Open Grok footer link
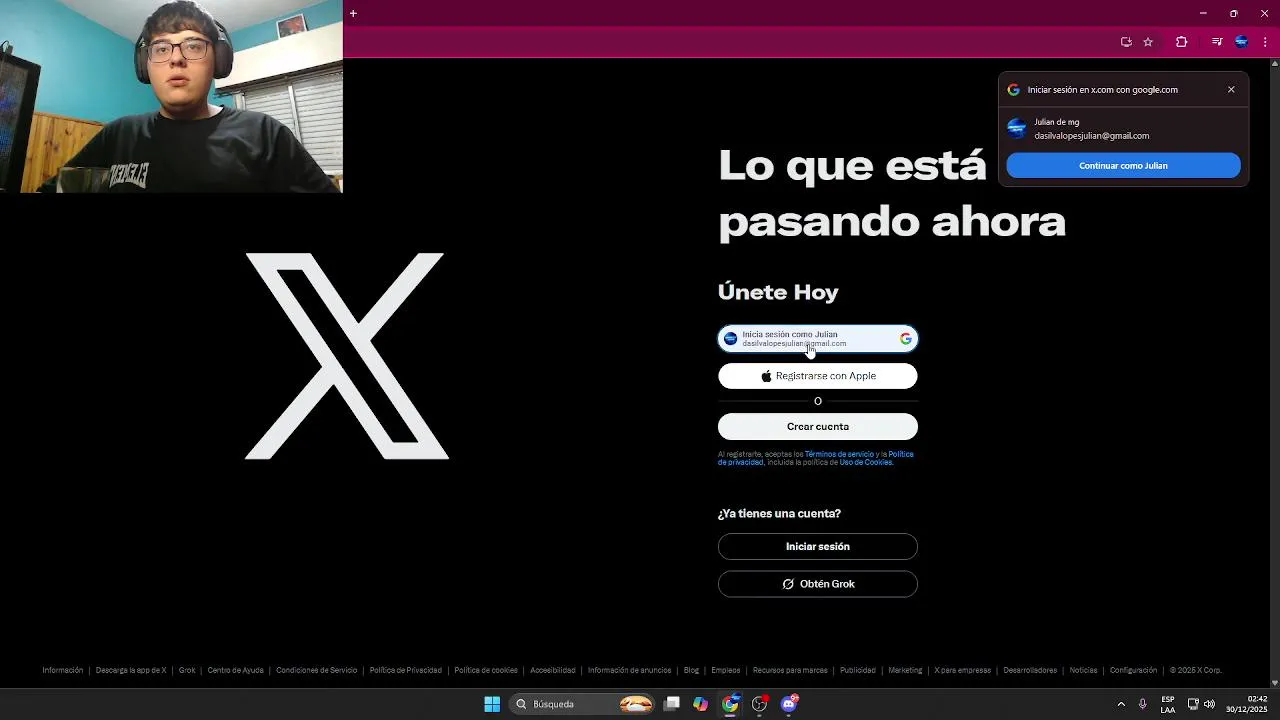The width and height of the screenshot is (1280, 720). [187, 670]
